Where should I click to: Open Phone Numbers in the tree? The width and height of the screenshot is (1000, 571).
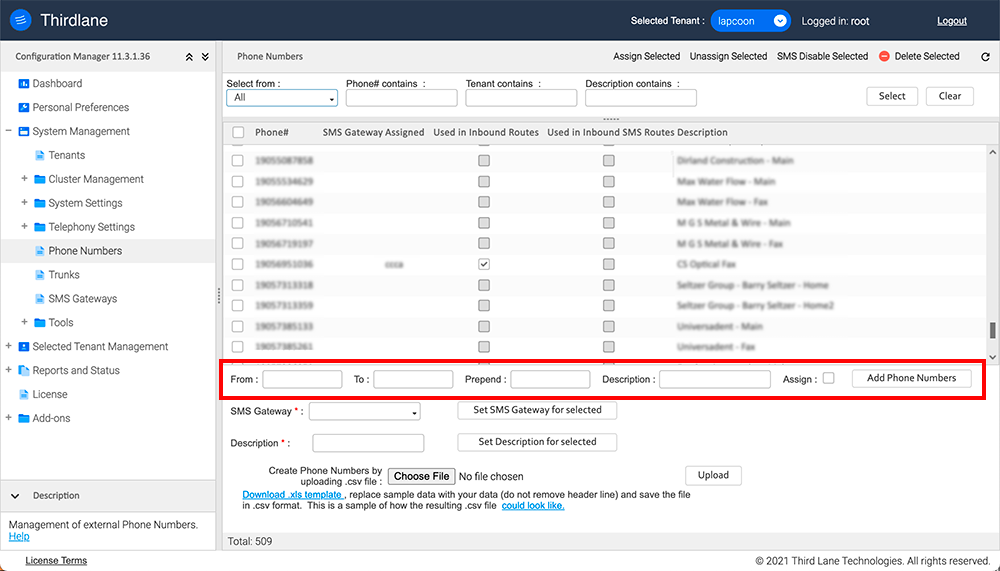tap(85, 251)
